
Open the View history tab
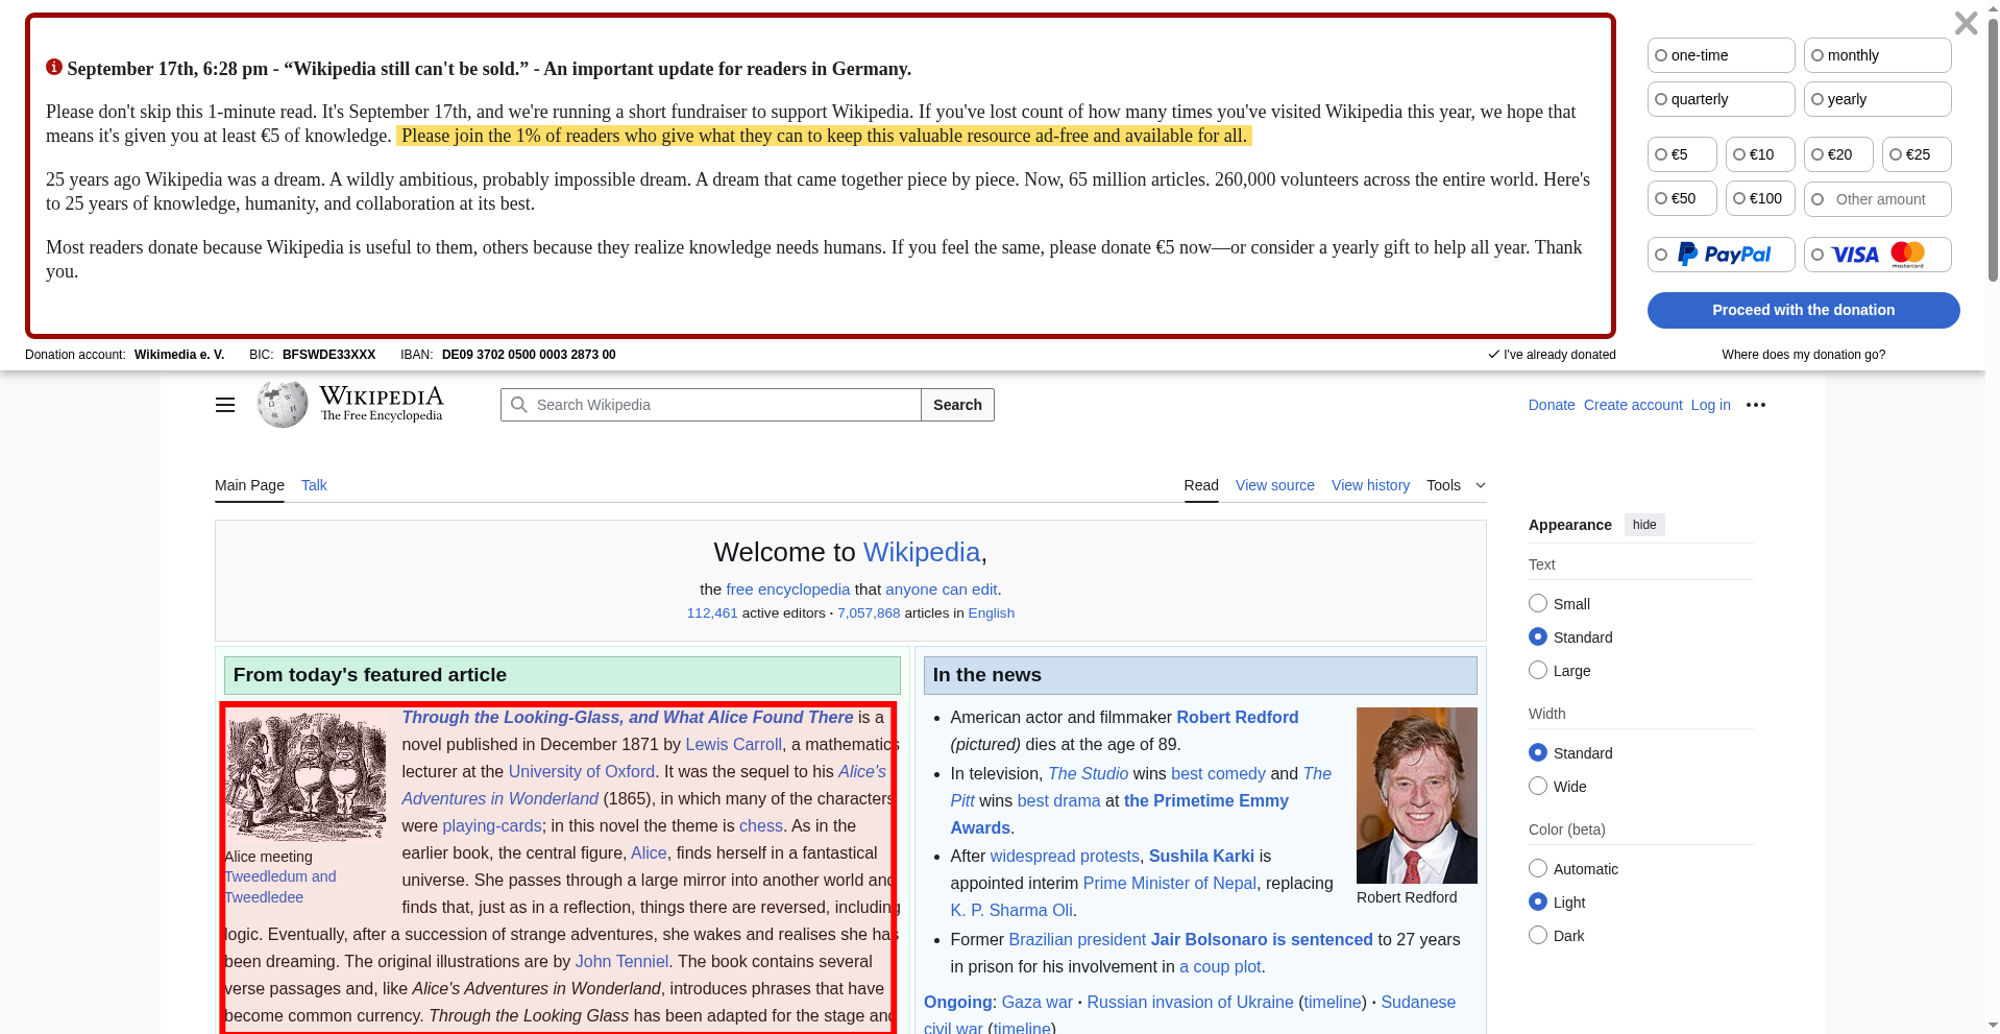[1370, 485]
